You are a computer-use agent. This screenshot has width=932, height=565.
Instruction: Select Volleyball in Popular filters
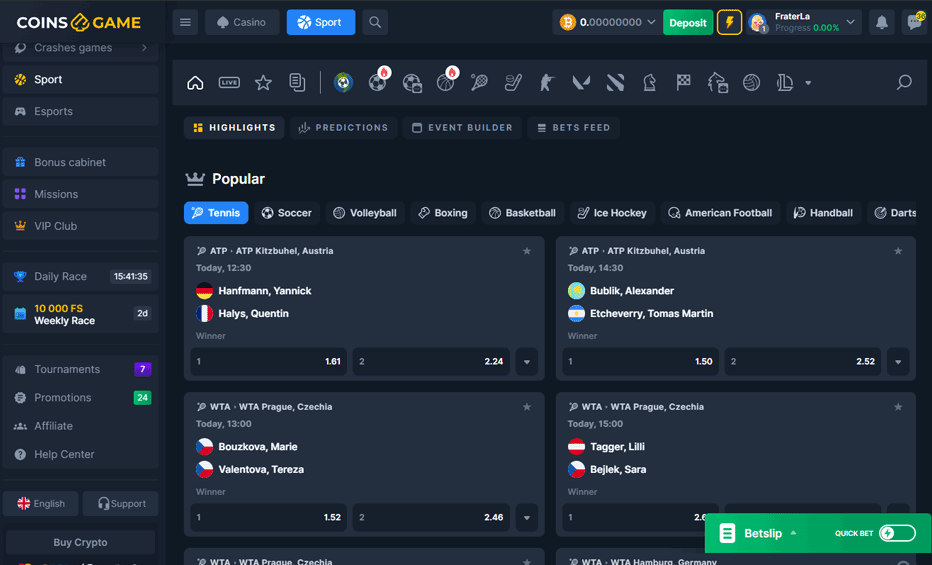(365, 213)
